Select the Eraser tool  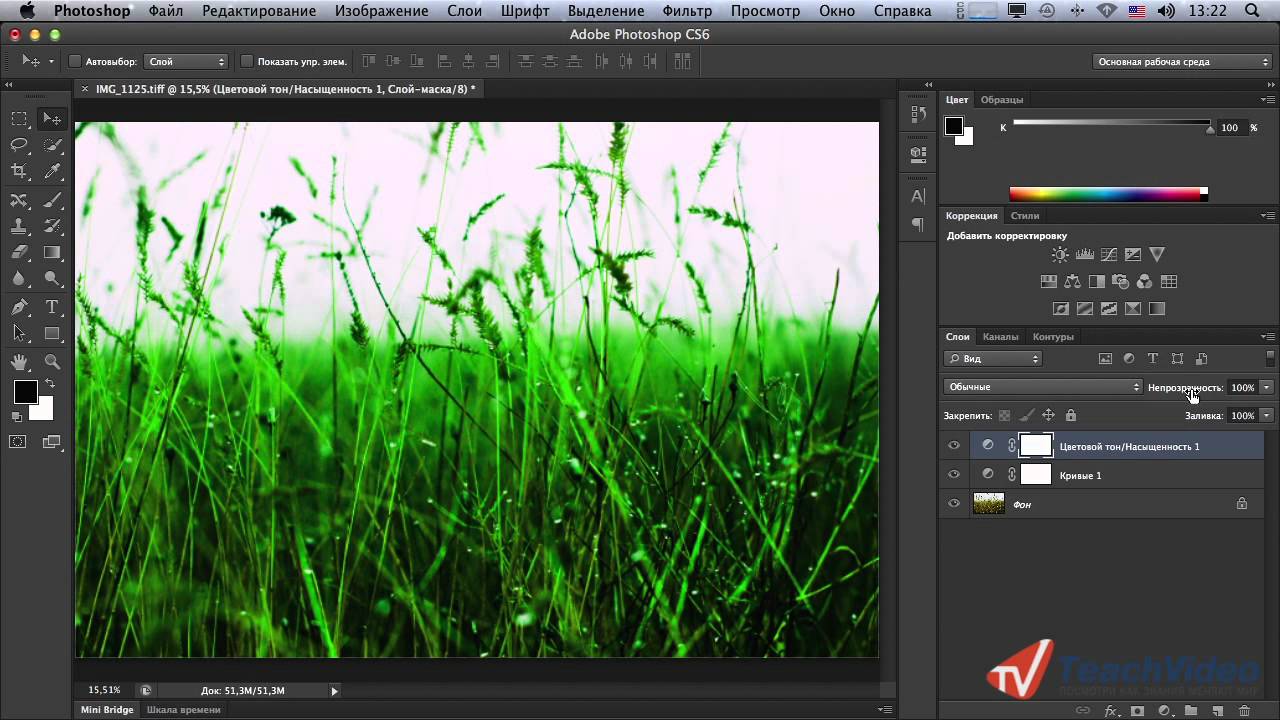coord(19,253)
